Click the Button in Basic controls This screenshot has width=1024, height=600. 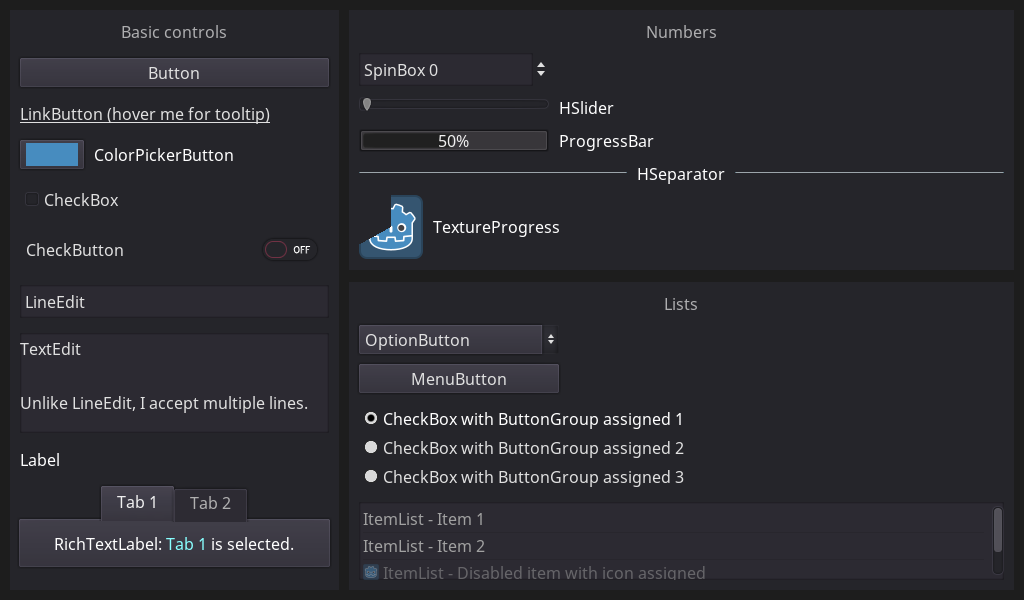(174, 72)
